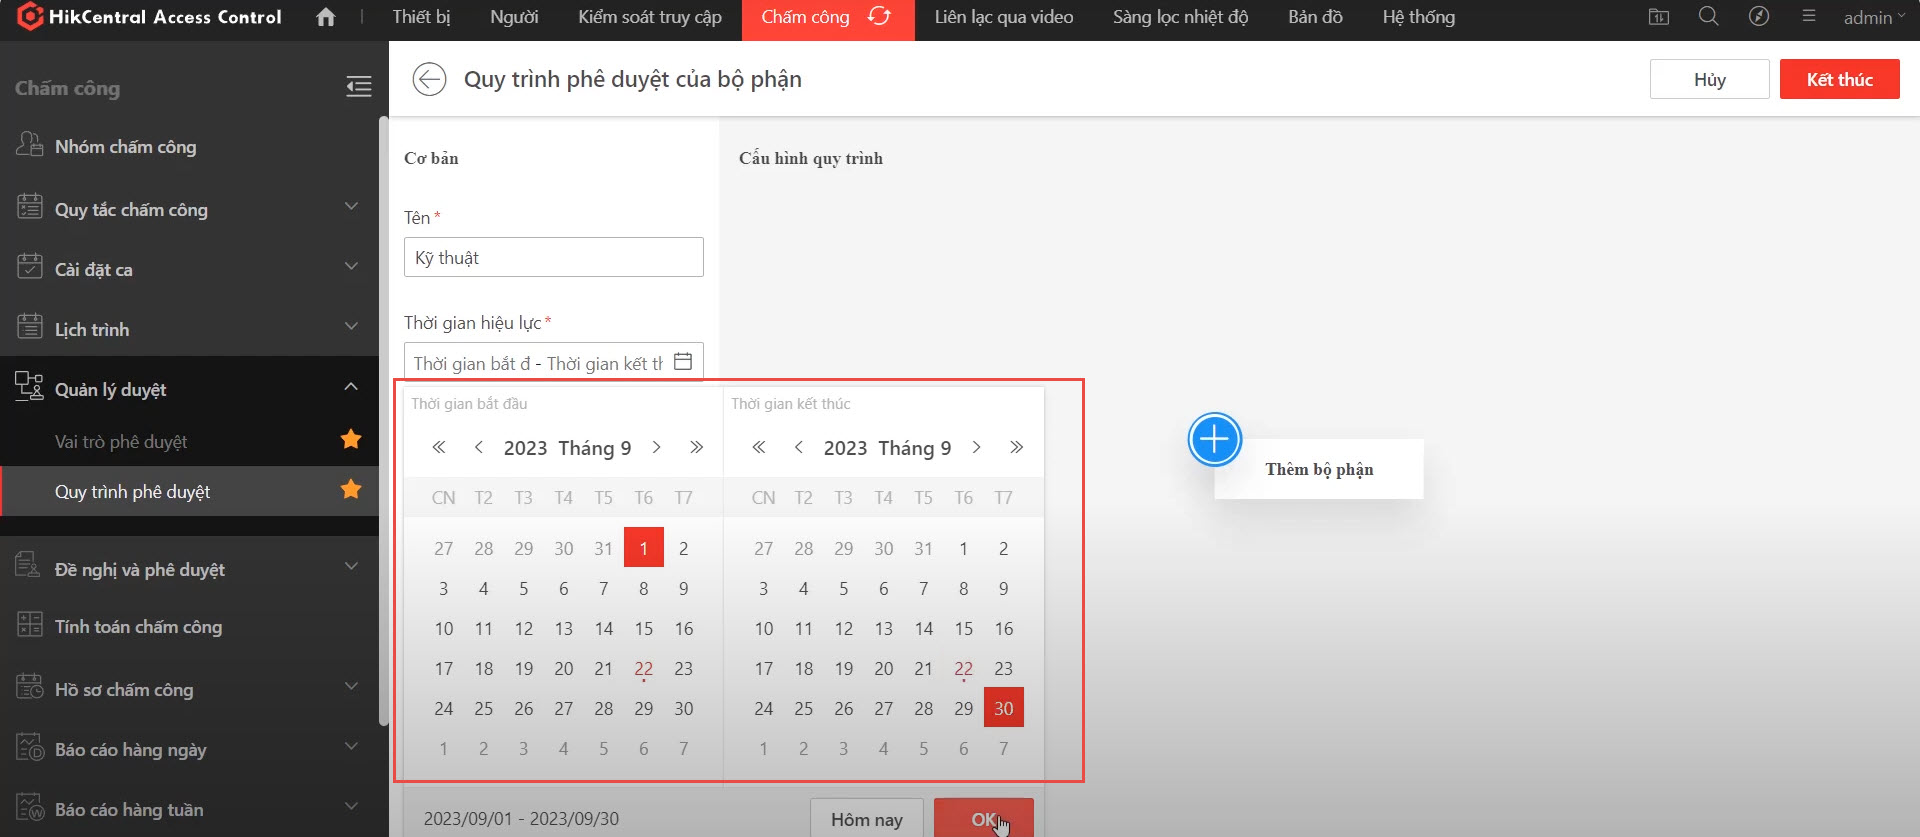The image size is (1920, 837).
Task: Open the compass navigation icon
Action: [1758, 17]
